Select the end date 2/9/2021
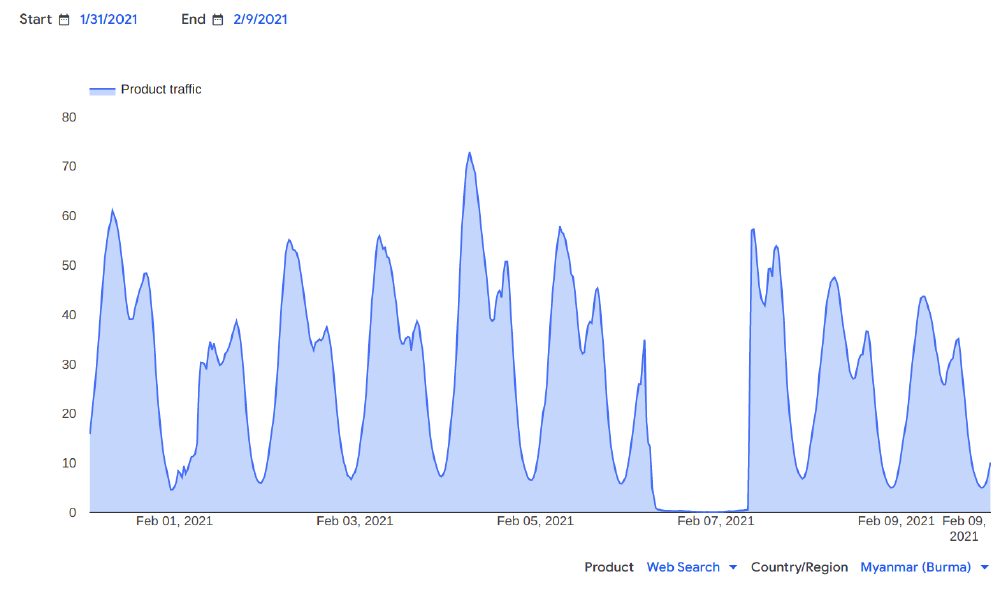The image size is (1000, 598). (258, 18)
